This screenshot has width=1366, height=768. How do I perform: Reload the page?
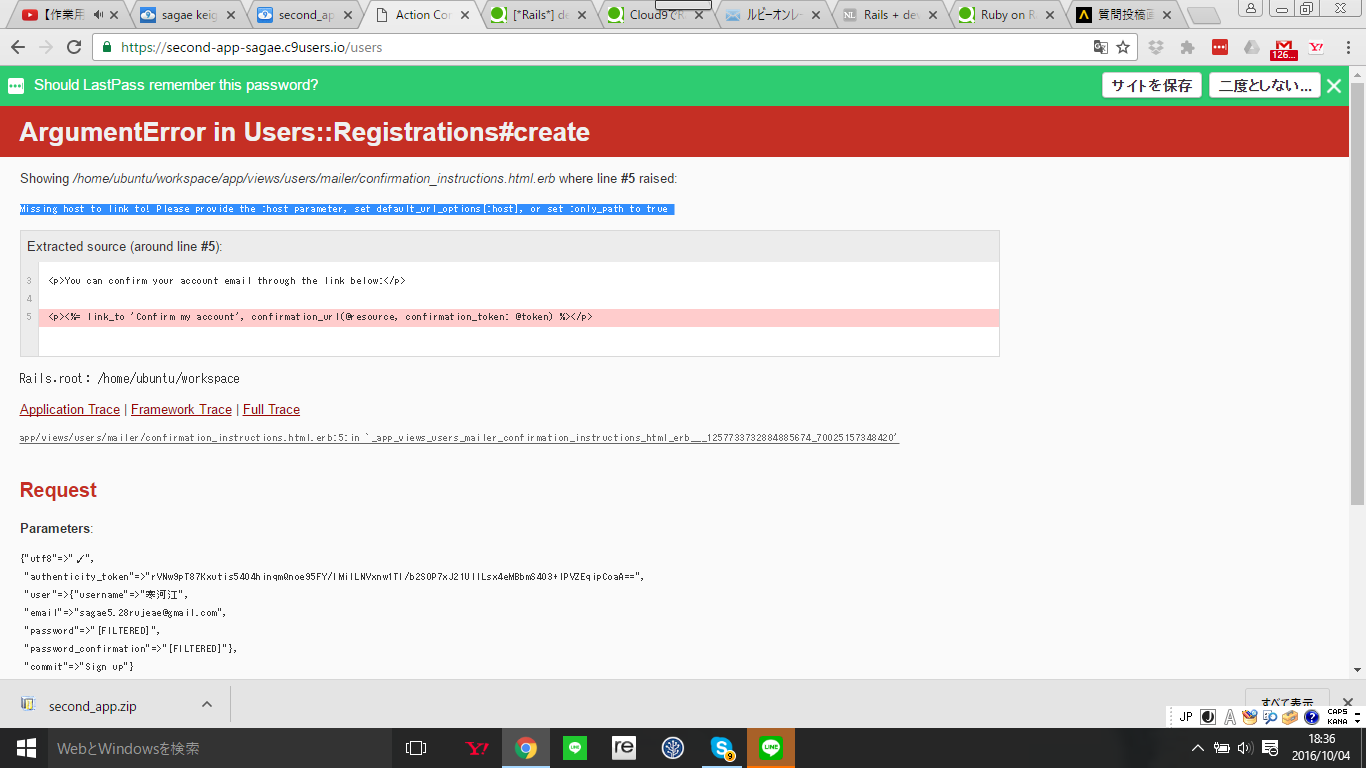point(74,47)
